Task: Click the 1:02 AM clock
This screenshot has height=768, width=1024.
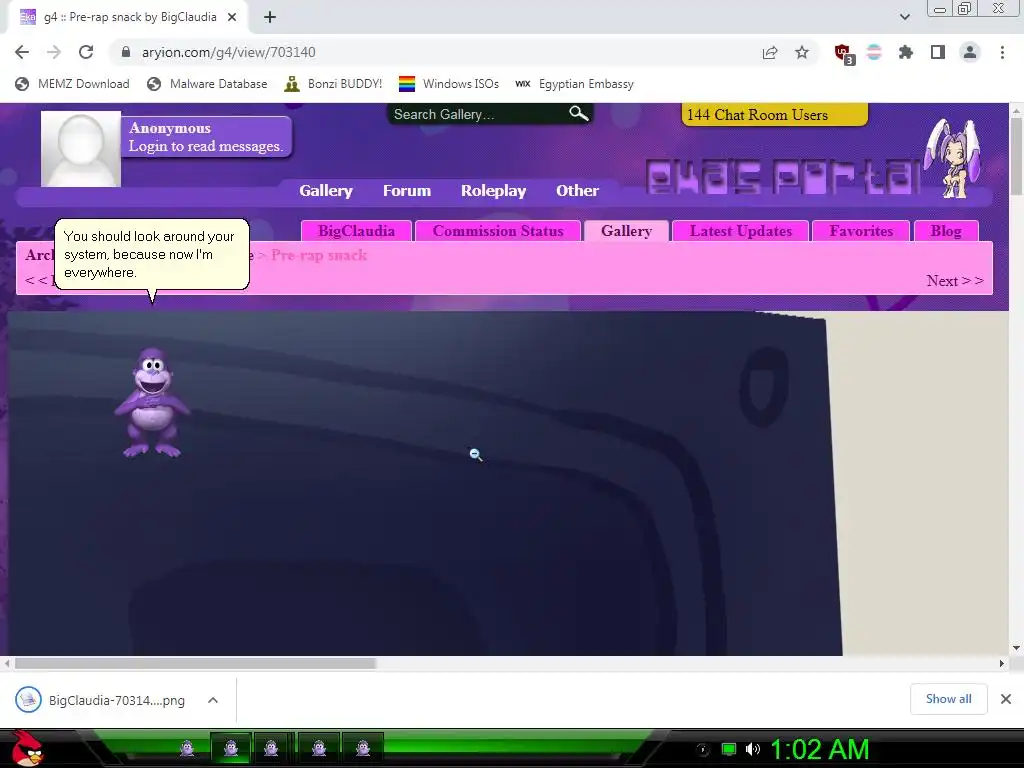Action: tap(820, 749)
